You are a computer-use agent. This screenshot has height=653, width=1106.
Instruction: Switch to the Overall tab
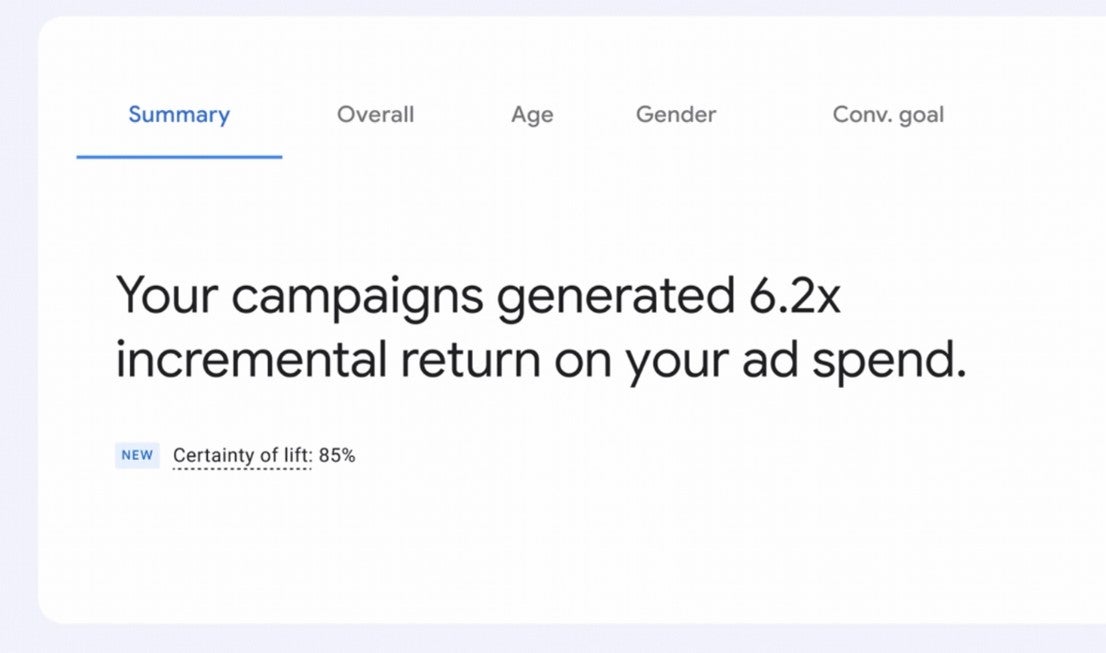[375, 115]
